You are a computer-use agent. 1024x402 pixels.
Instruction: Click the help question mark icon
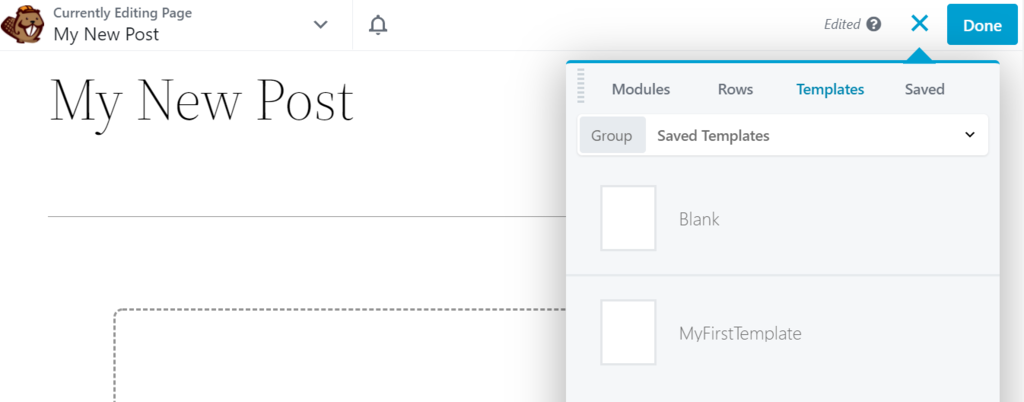click(874, 25)
